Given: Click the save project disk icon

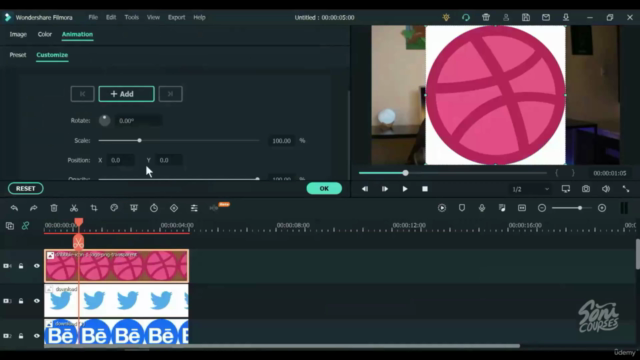Looking at the screenshot, I should pos(526,18).
